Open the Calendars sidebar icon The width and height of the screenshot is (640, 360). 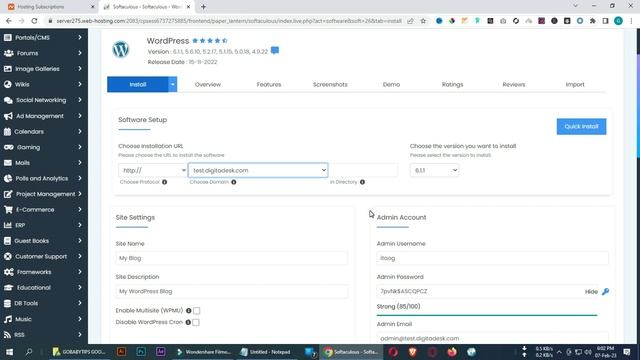point(7,131)
